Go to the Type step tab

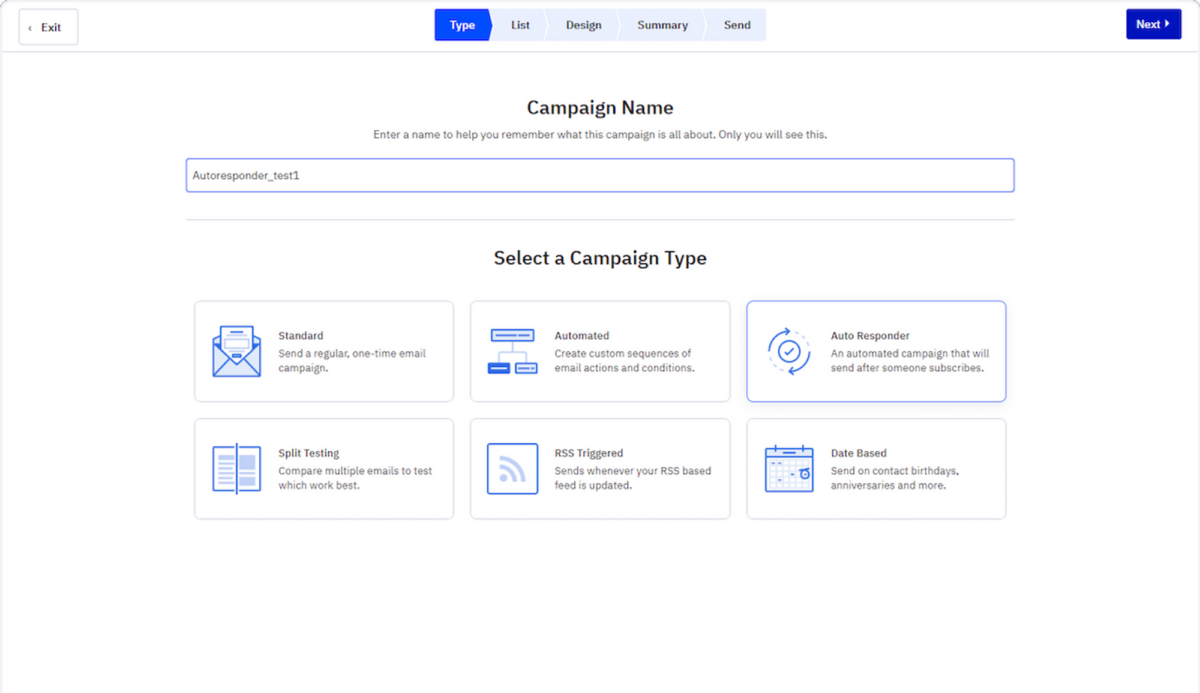(x=462, y=25)
